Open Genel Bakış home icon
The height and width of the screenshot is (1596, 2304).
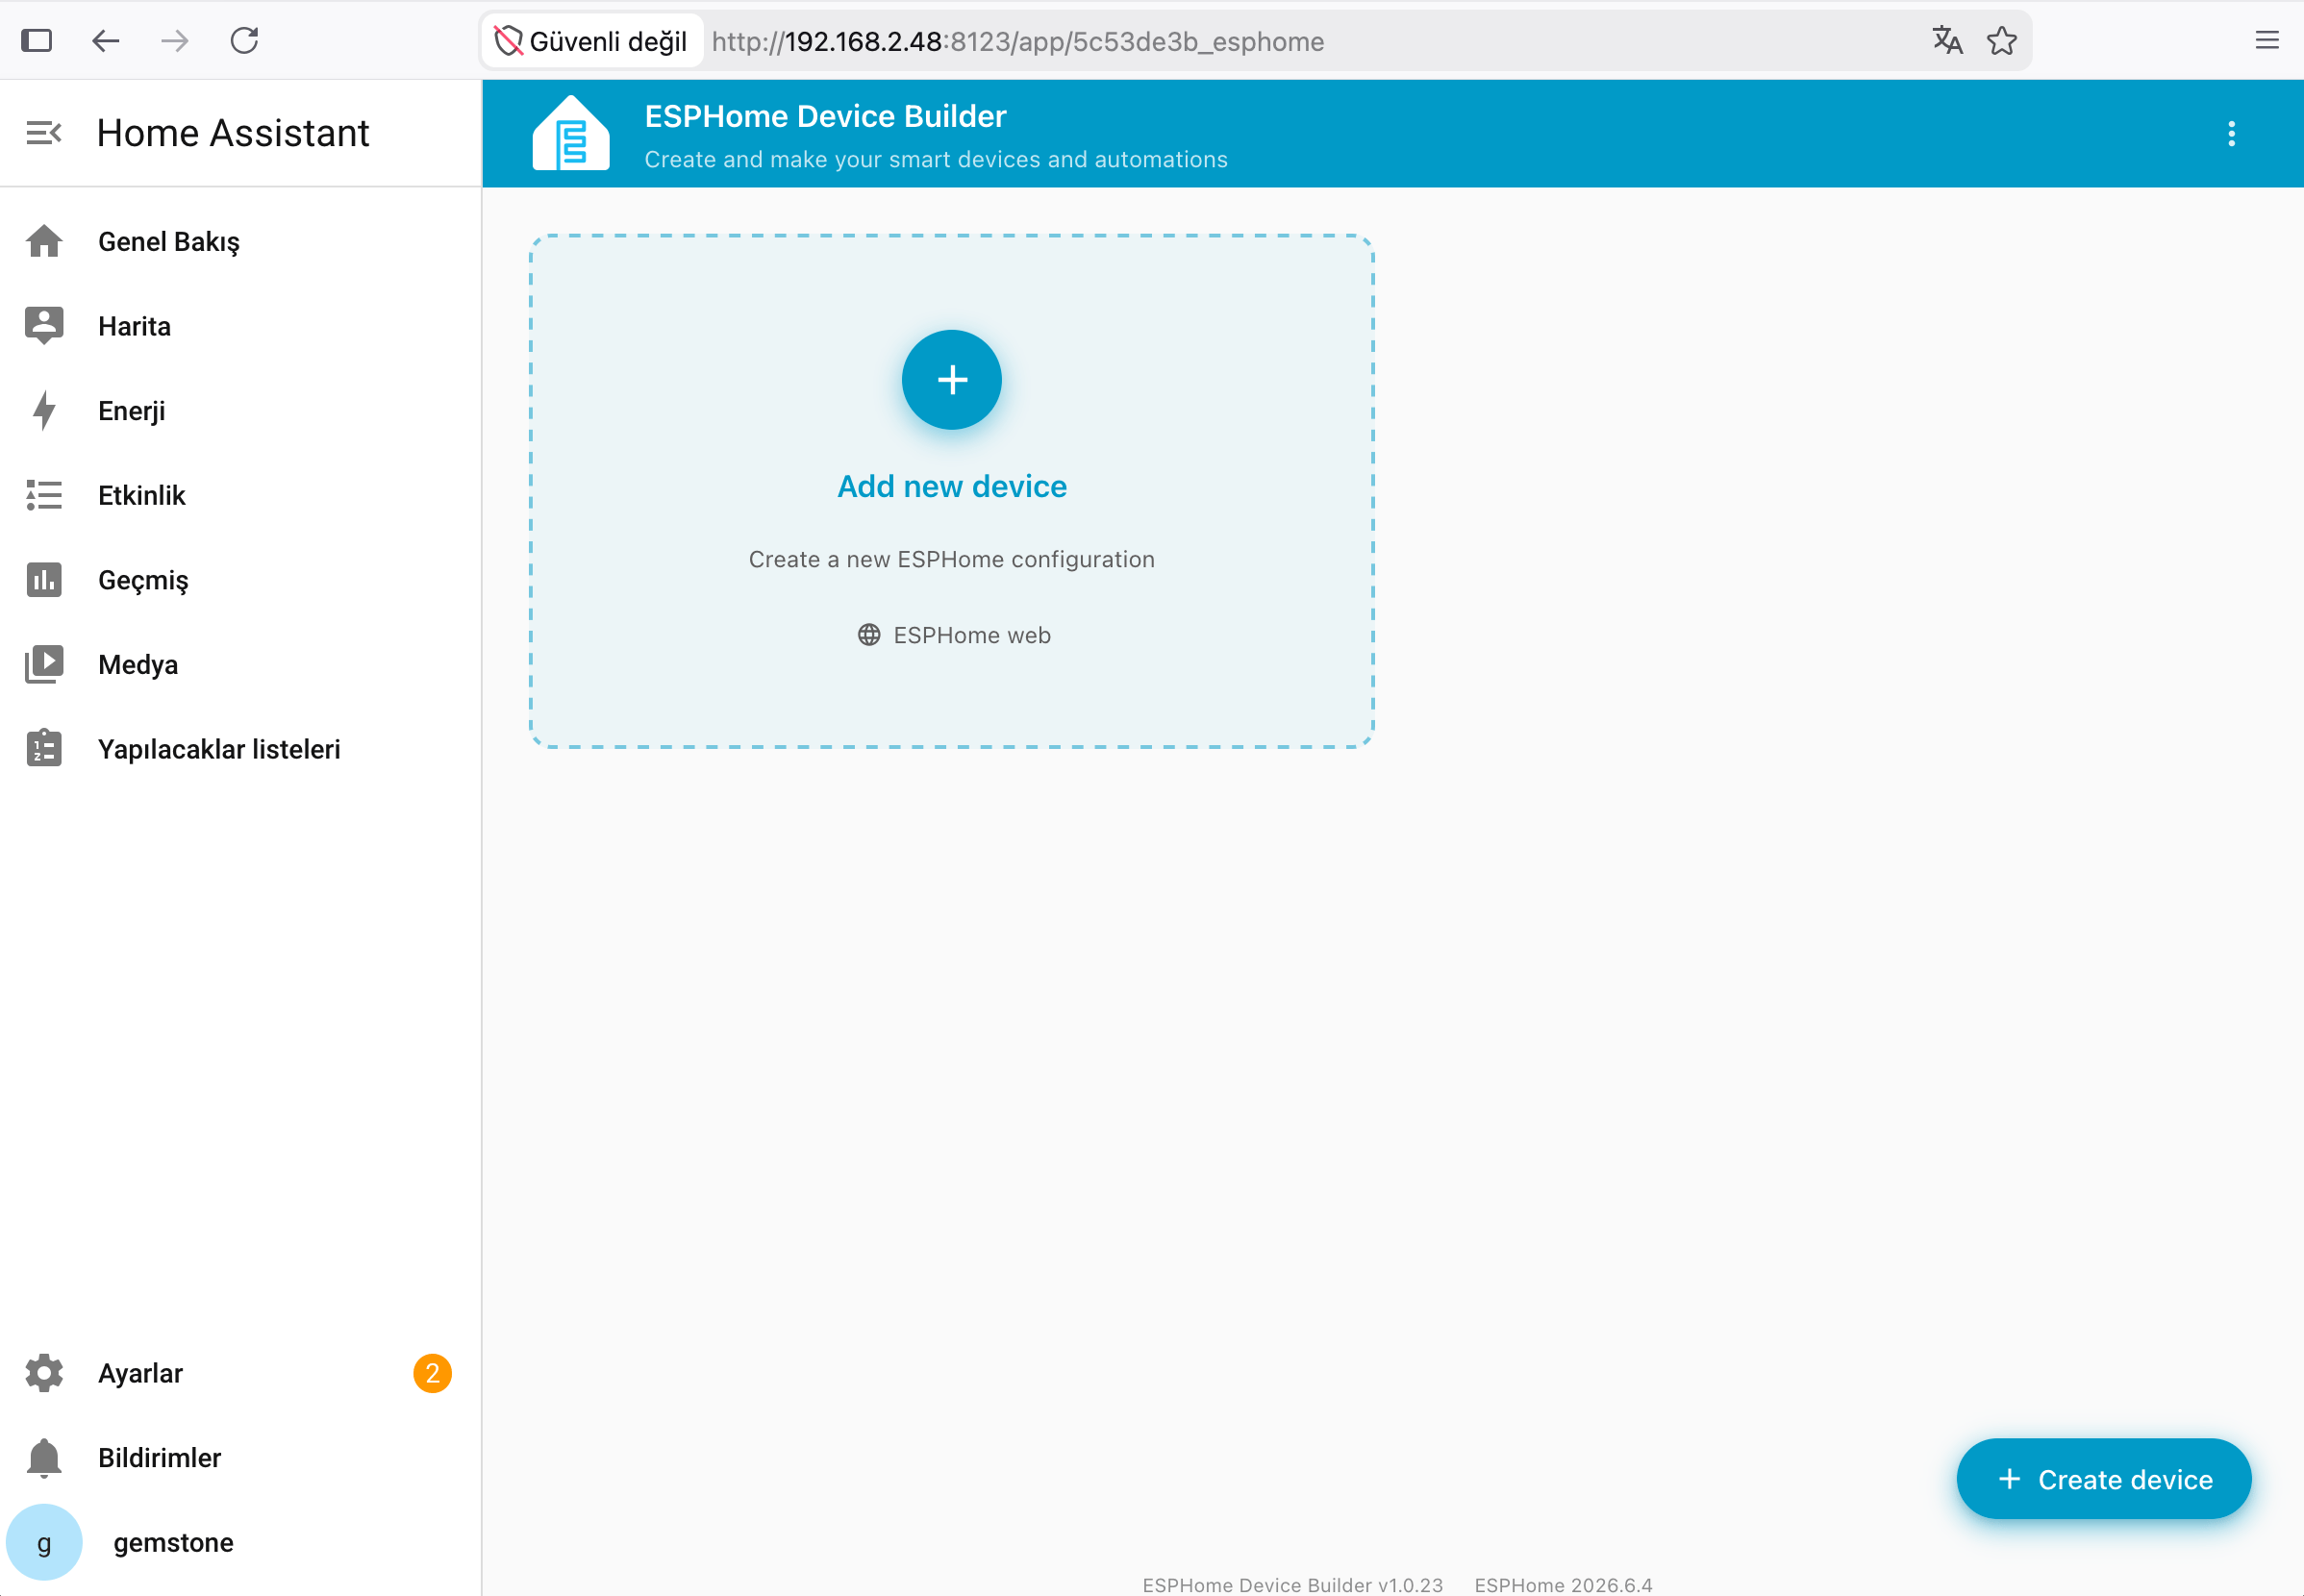point(44,242)
